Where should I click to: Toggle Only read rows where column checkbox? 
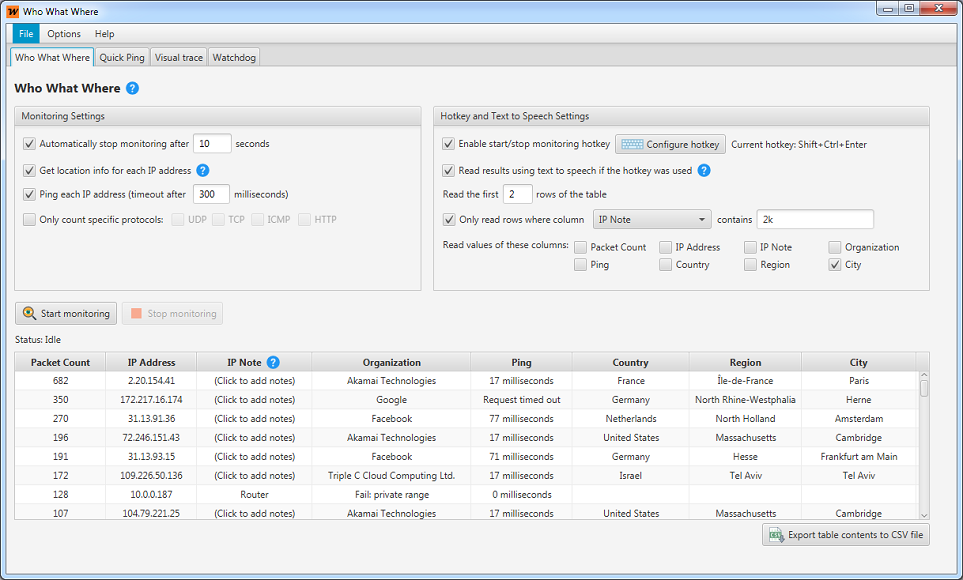(x=449, y=219)
